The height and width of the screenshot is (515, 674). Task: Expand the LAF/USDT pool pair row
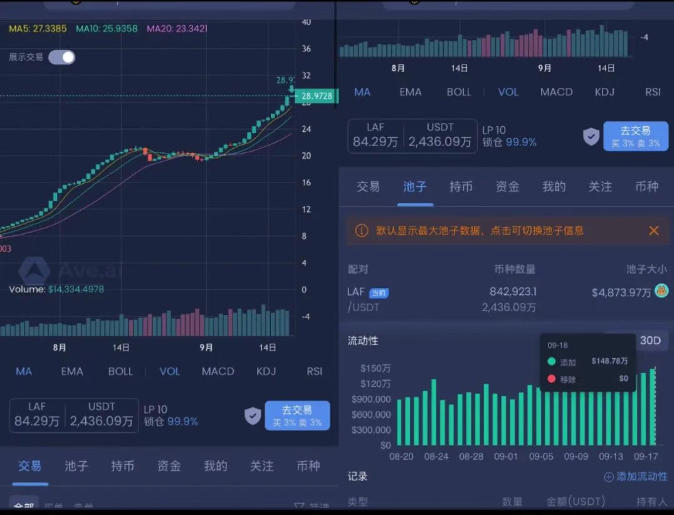pyautogui.click(x=500, y=298)
